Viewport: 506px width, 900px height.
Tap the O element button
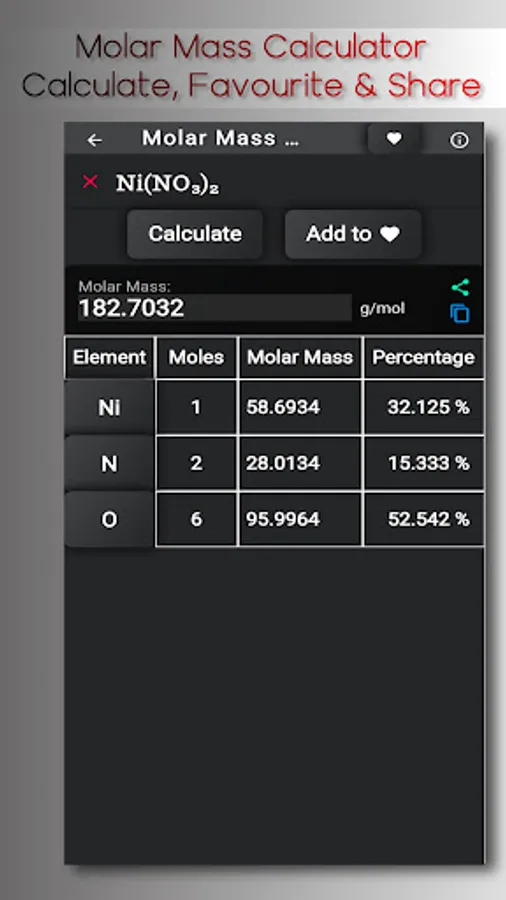pos(109,519)
